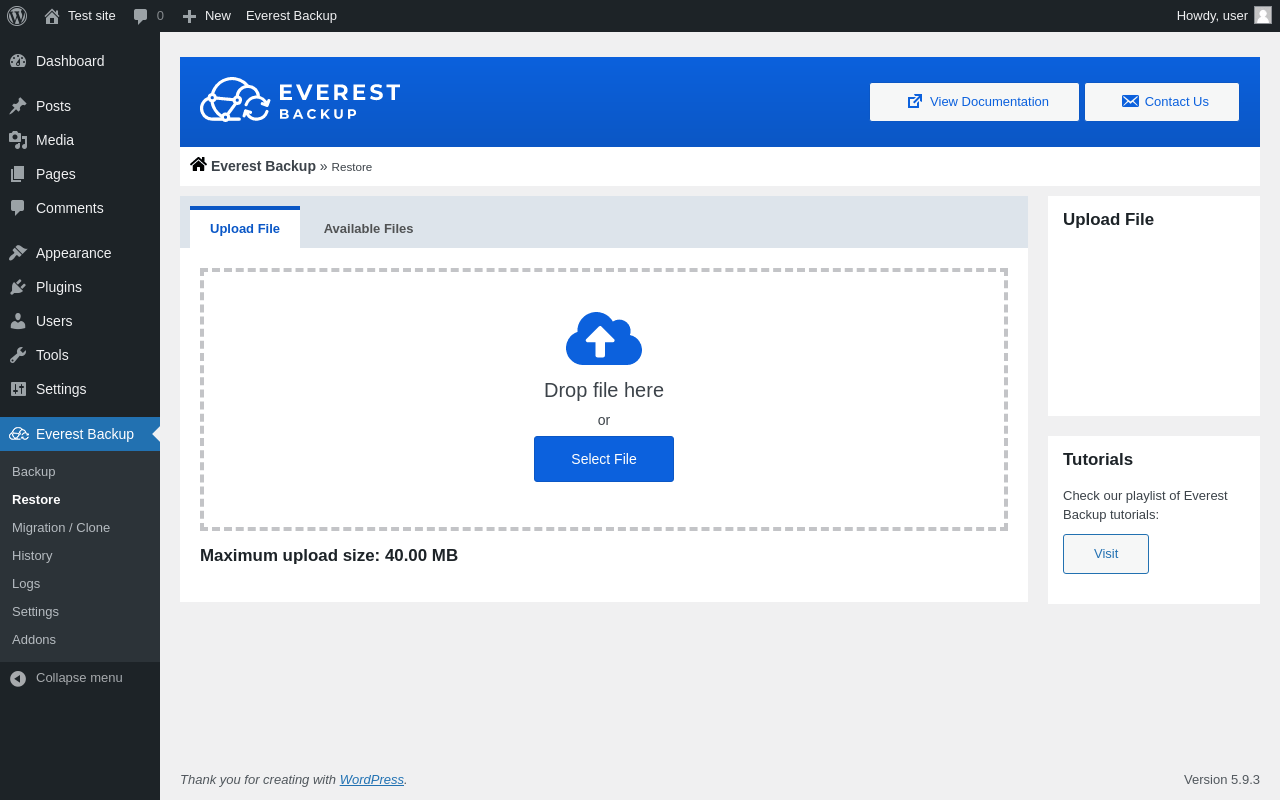This screenshot has height=800, width=1280.
Task: Click the Dashboard gauge icon
Action: (18, 61)
